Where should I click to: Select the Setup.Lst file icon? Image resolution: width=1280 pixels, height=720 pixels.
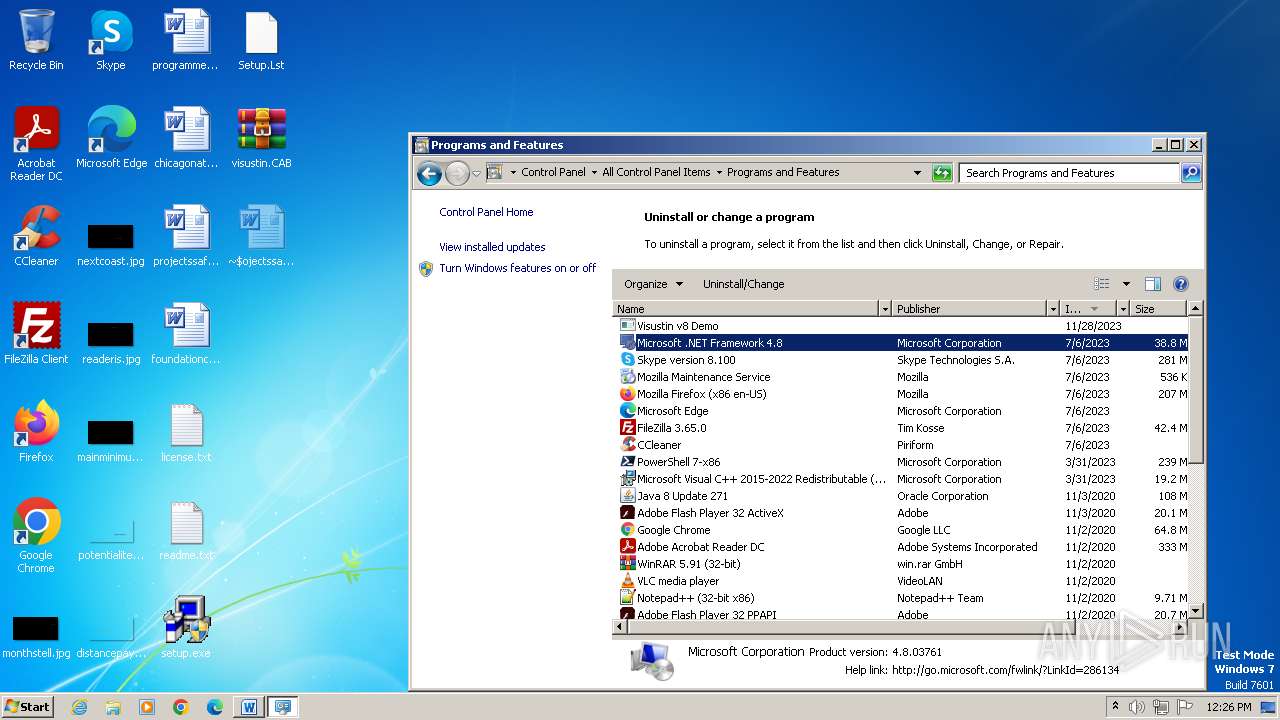point(261,40)
